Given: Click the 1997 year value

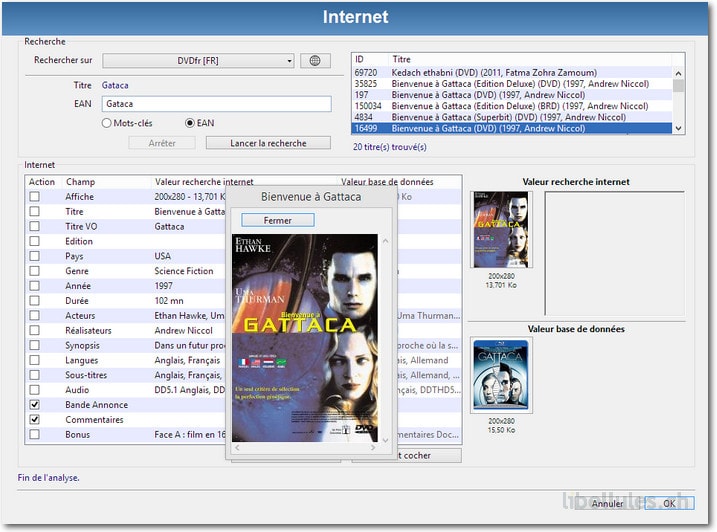Looking at the screenshot, I should pos(163,286).
